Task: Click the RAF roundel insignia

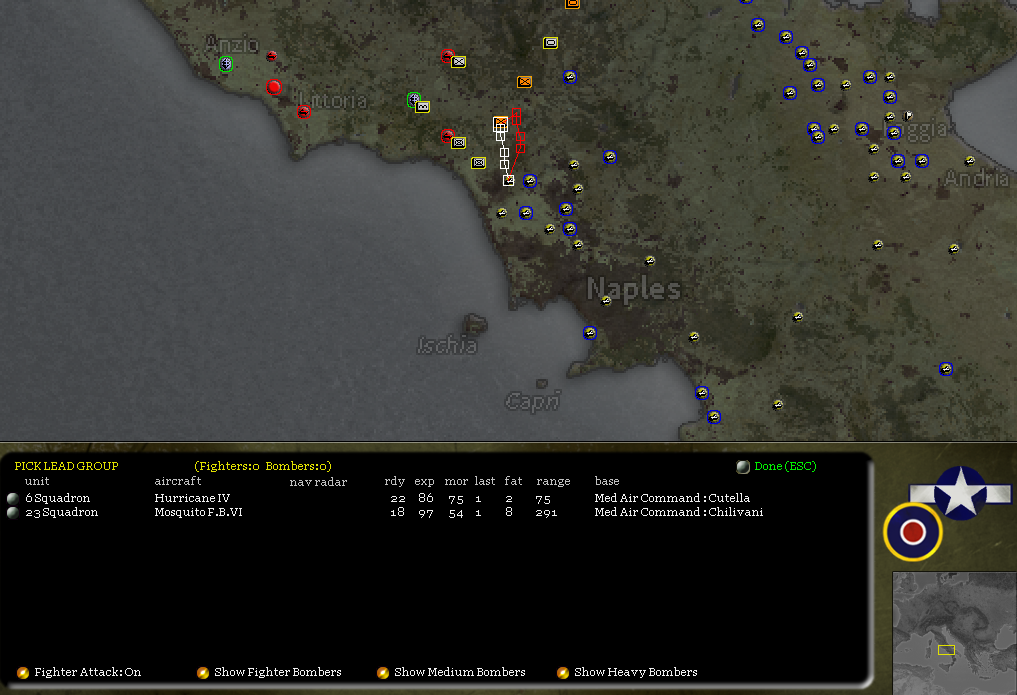Action: pyautogui.click(x=913, y=532)
